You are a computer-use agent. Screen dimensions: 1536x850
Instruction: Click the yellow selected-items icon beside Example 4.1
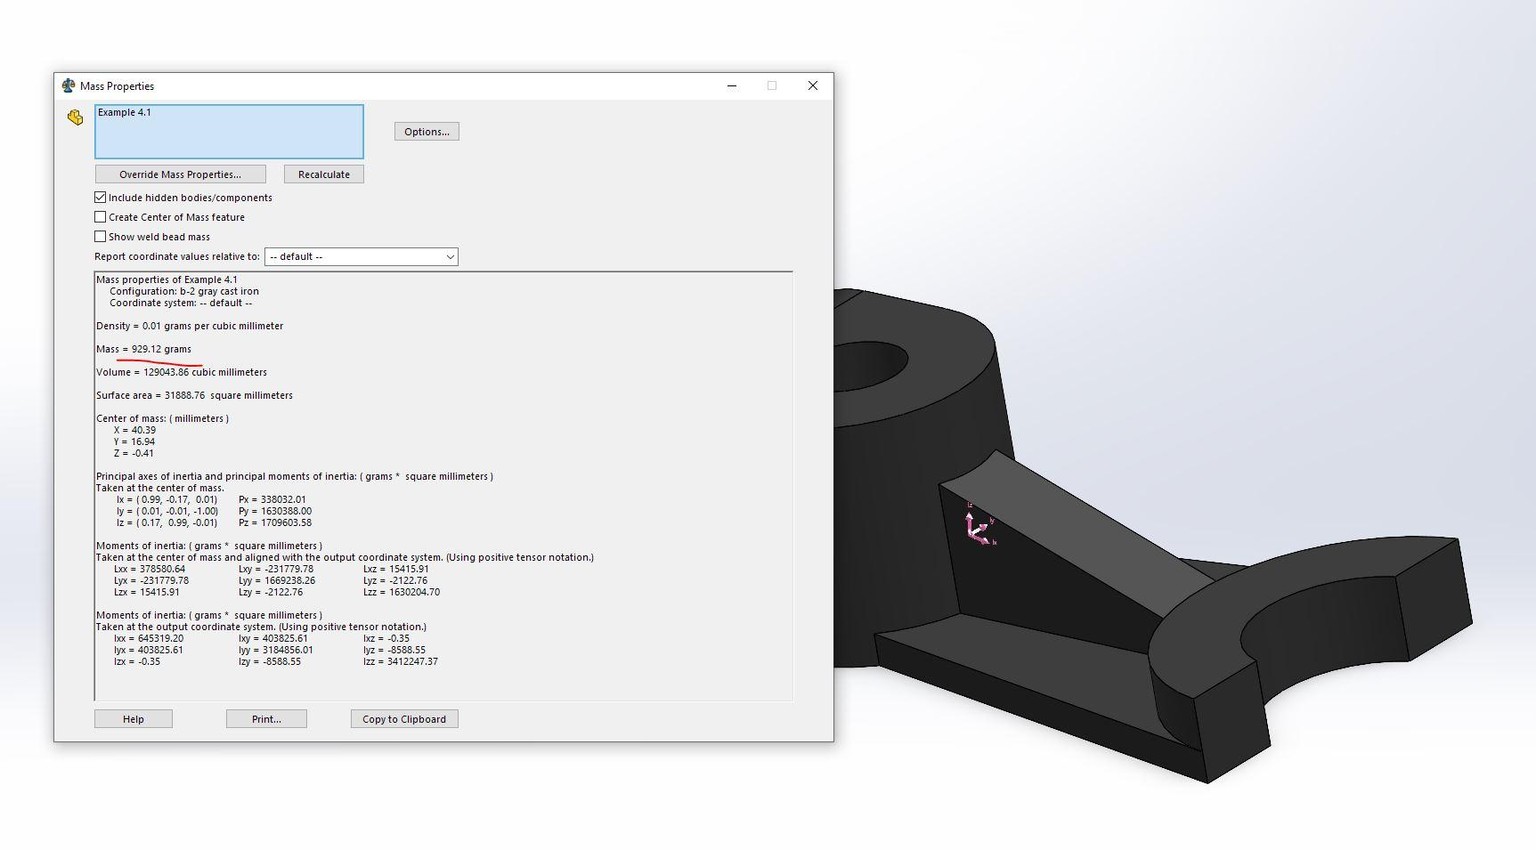pos(75,117)
